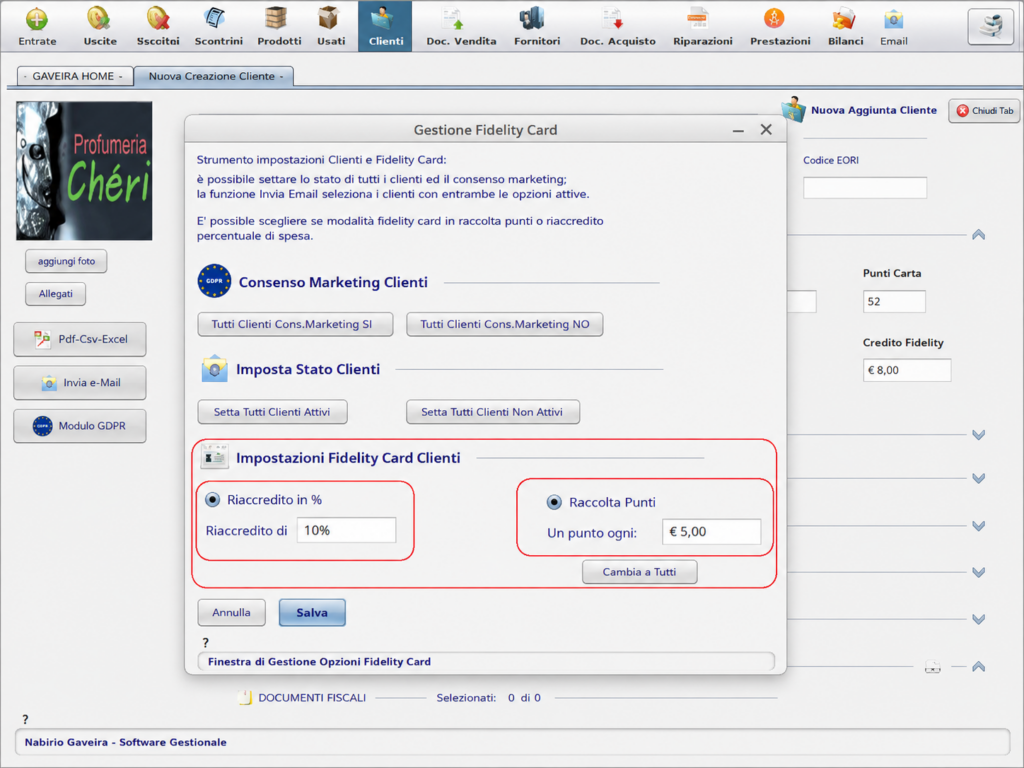Click the Profumeria Chéri photo thumbnail
The width and height of the screenshot is (1024, 768).
click(x=84, y=170)
